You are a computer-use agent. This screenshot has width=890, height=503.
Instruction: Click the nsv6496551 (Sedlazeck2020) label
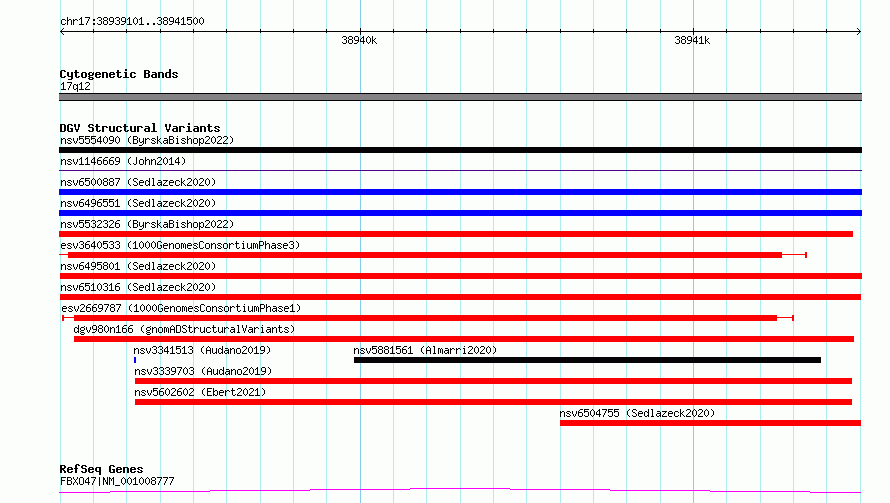138,203
